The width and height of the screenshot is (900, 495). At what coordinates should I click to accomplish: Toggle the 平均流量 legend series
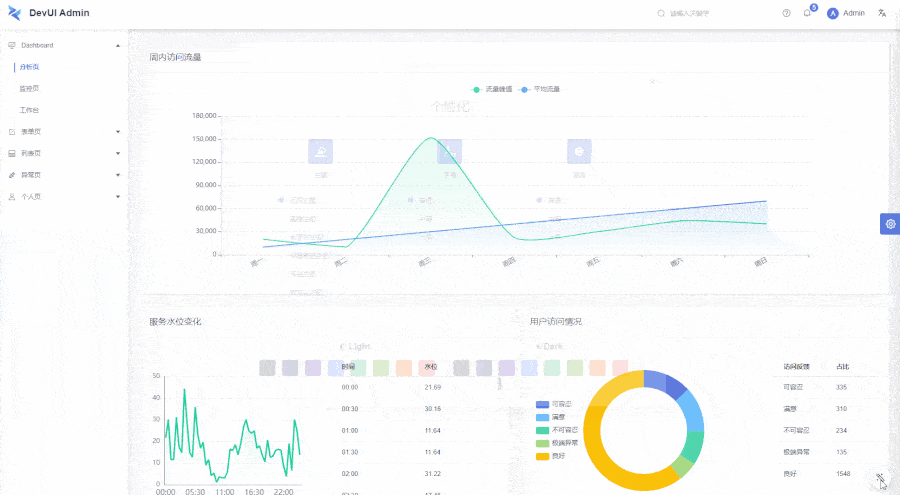coord(540,90)
